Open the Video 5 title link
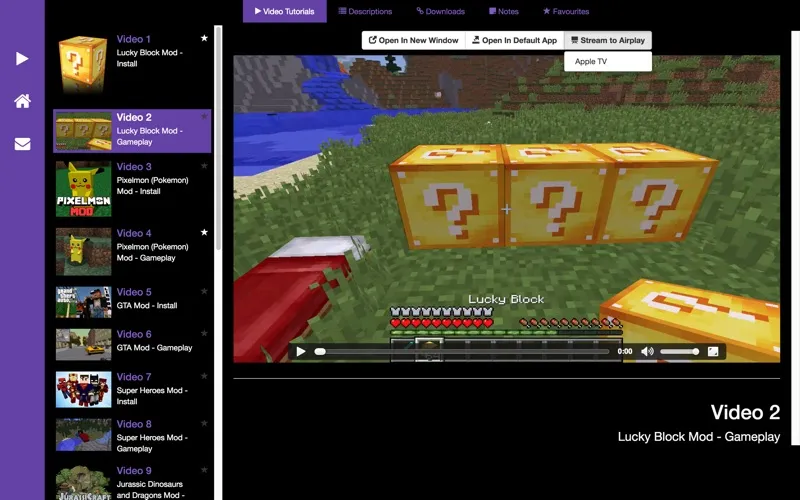This screenshot has width=800, height=500. pos(134,292)
